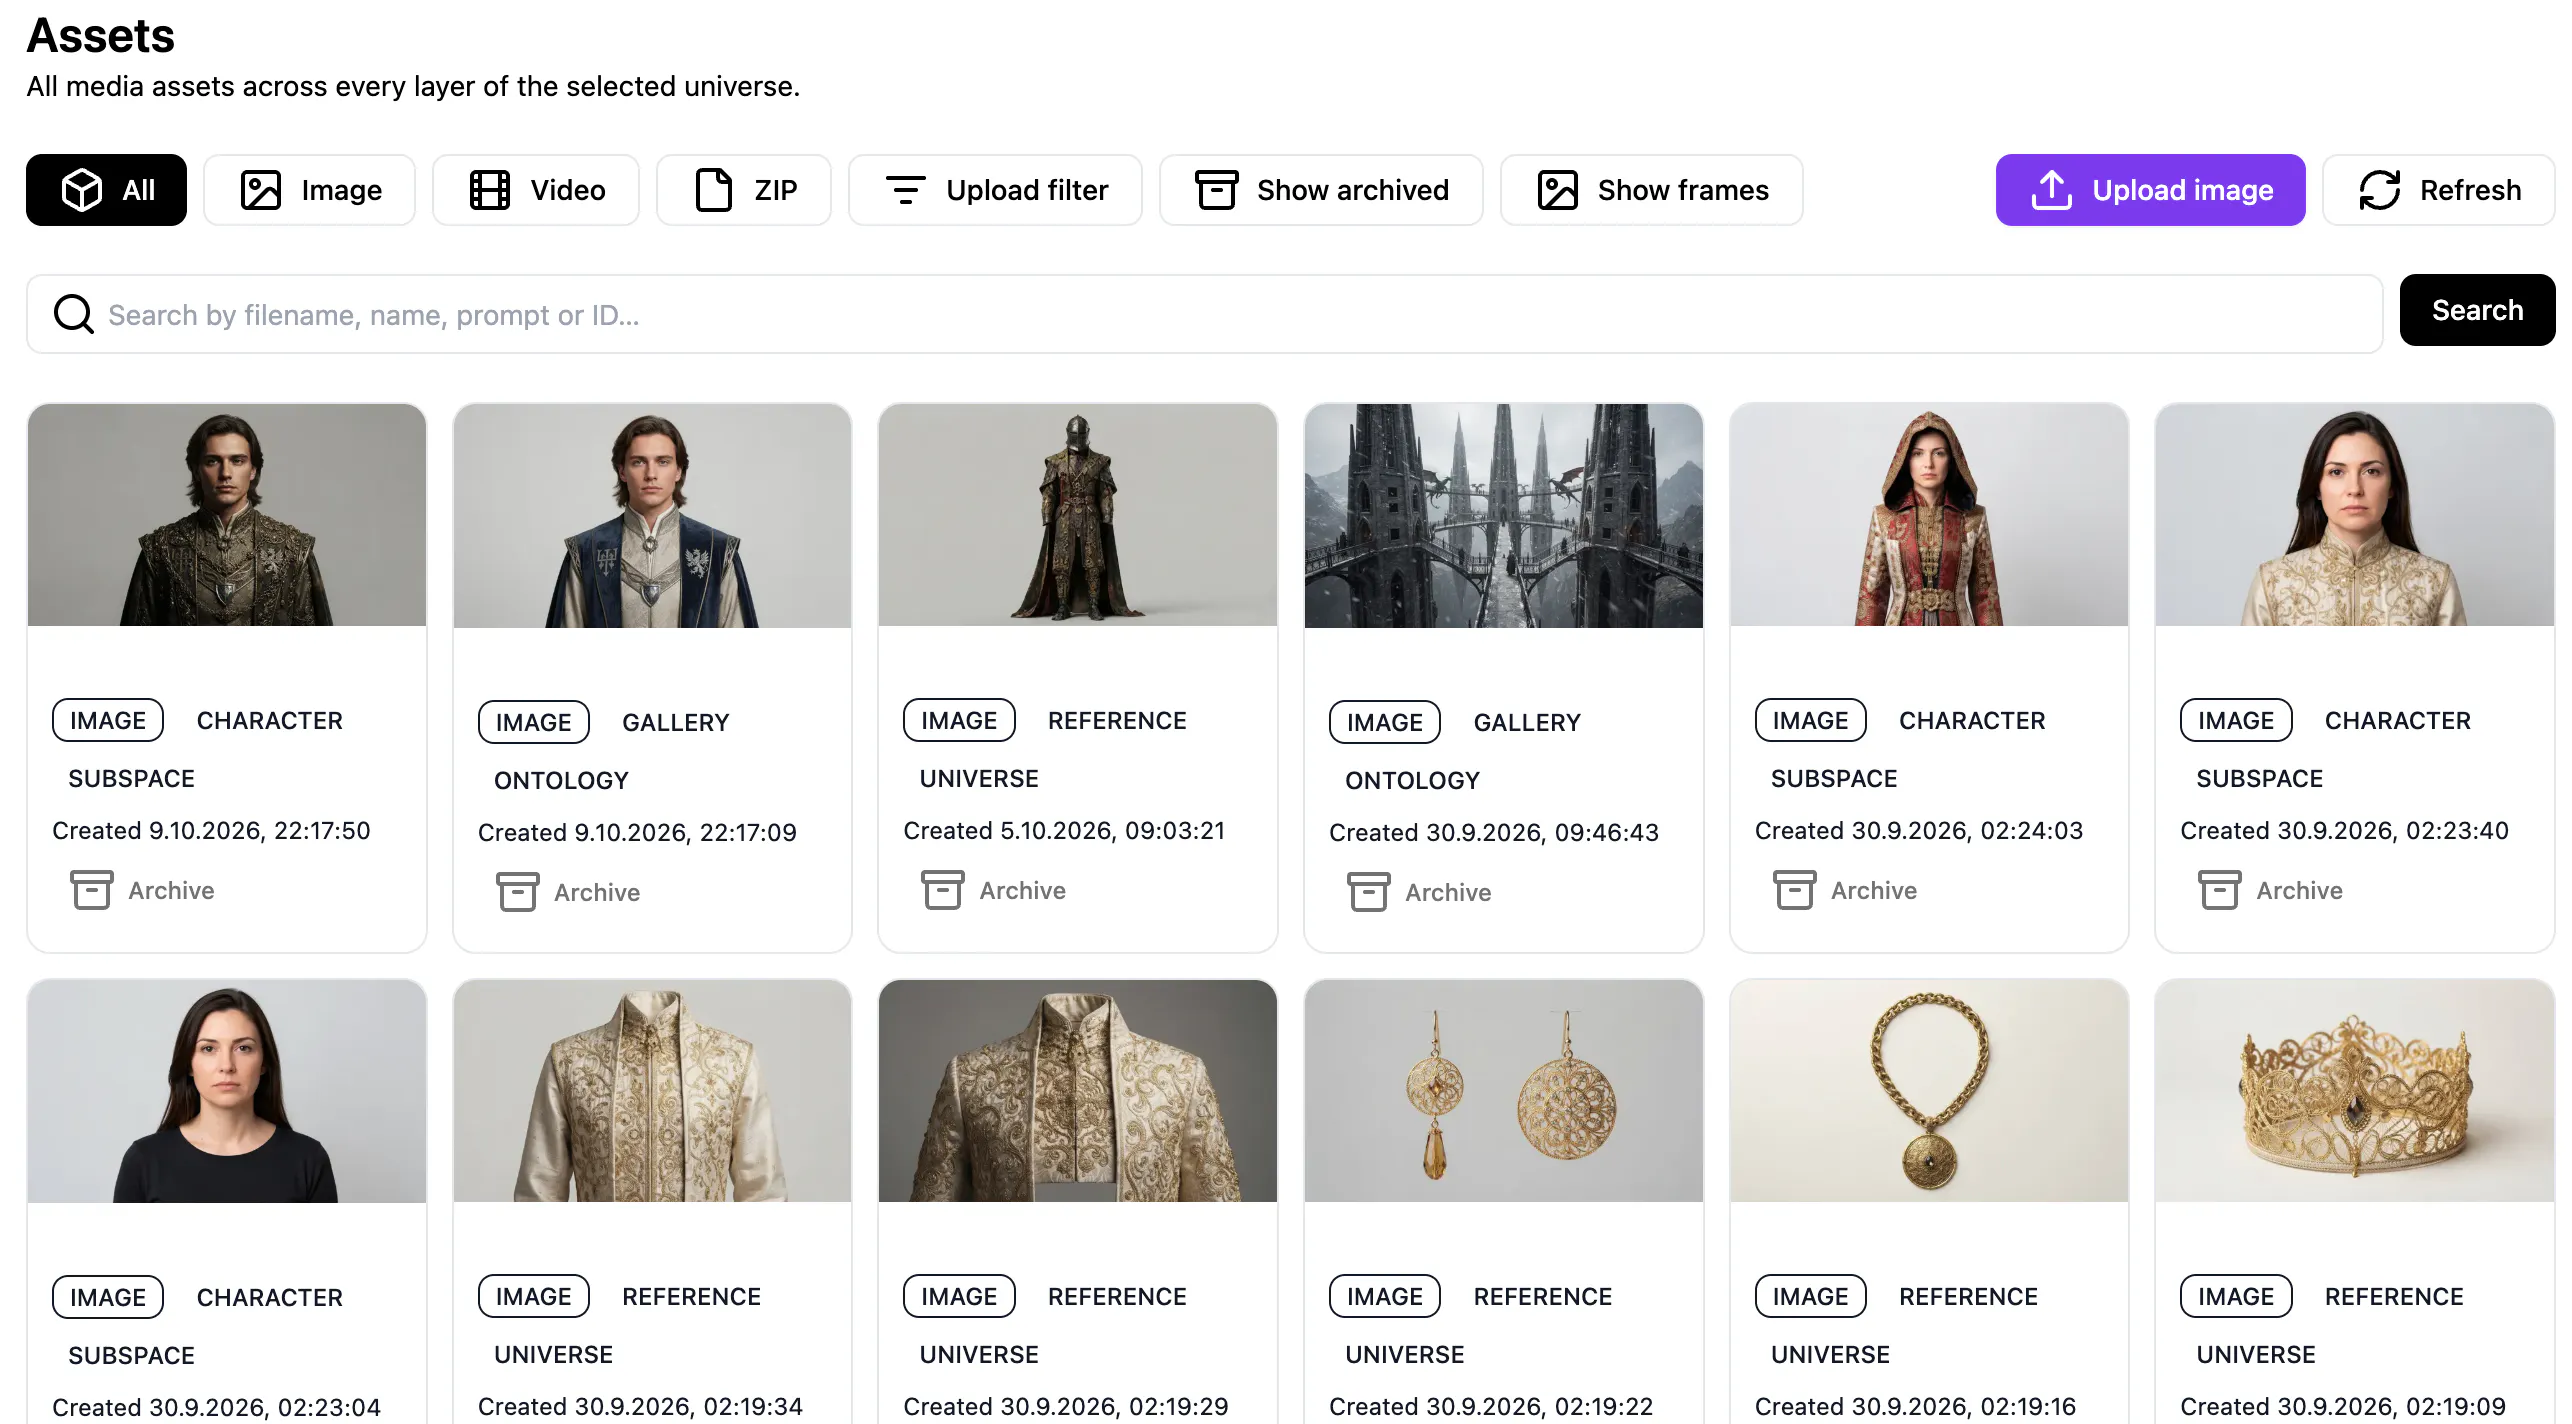
Task: Open the gold crown reference thumbnail
Action: pos(2355,1091)
